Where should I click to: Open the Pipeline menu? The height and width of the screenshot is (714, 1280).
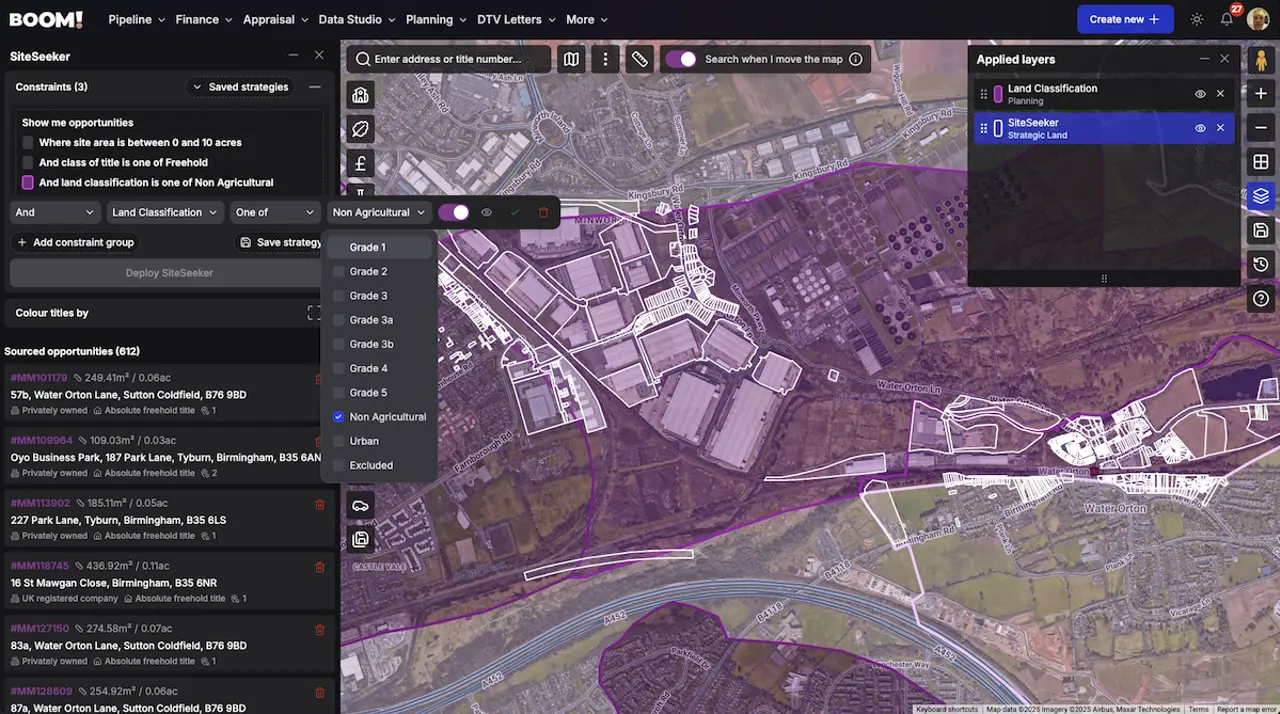tap(137, 19)
